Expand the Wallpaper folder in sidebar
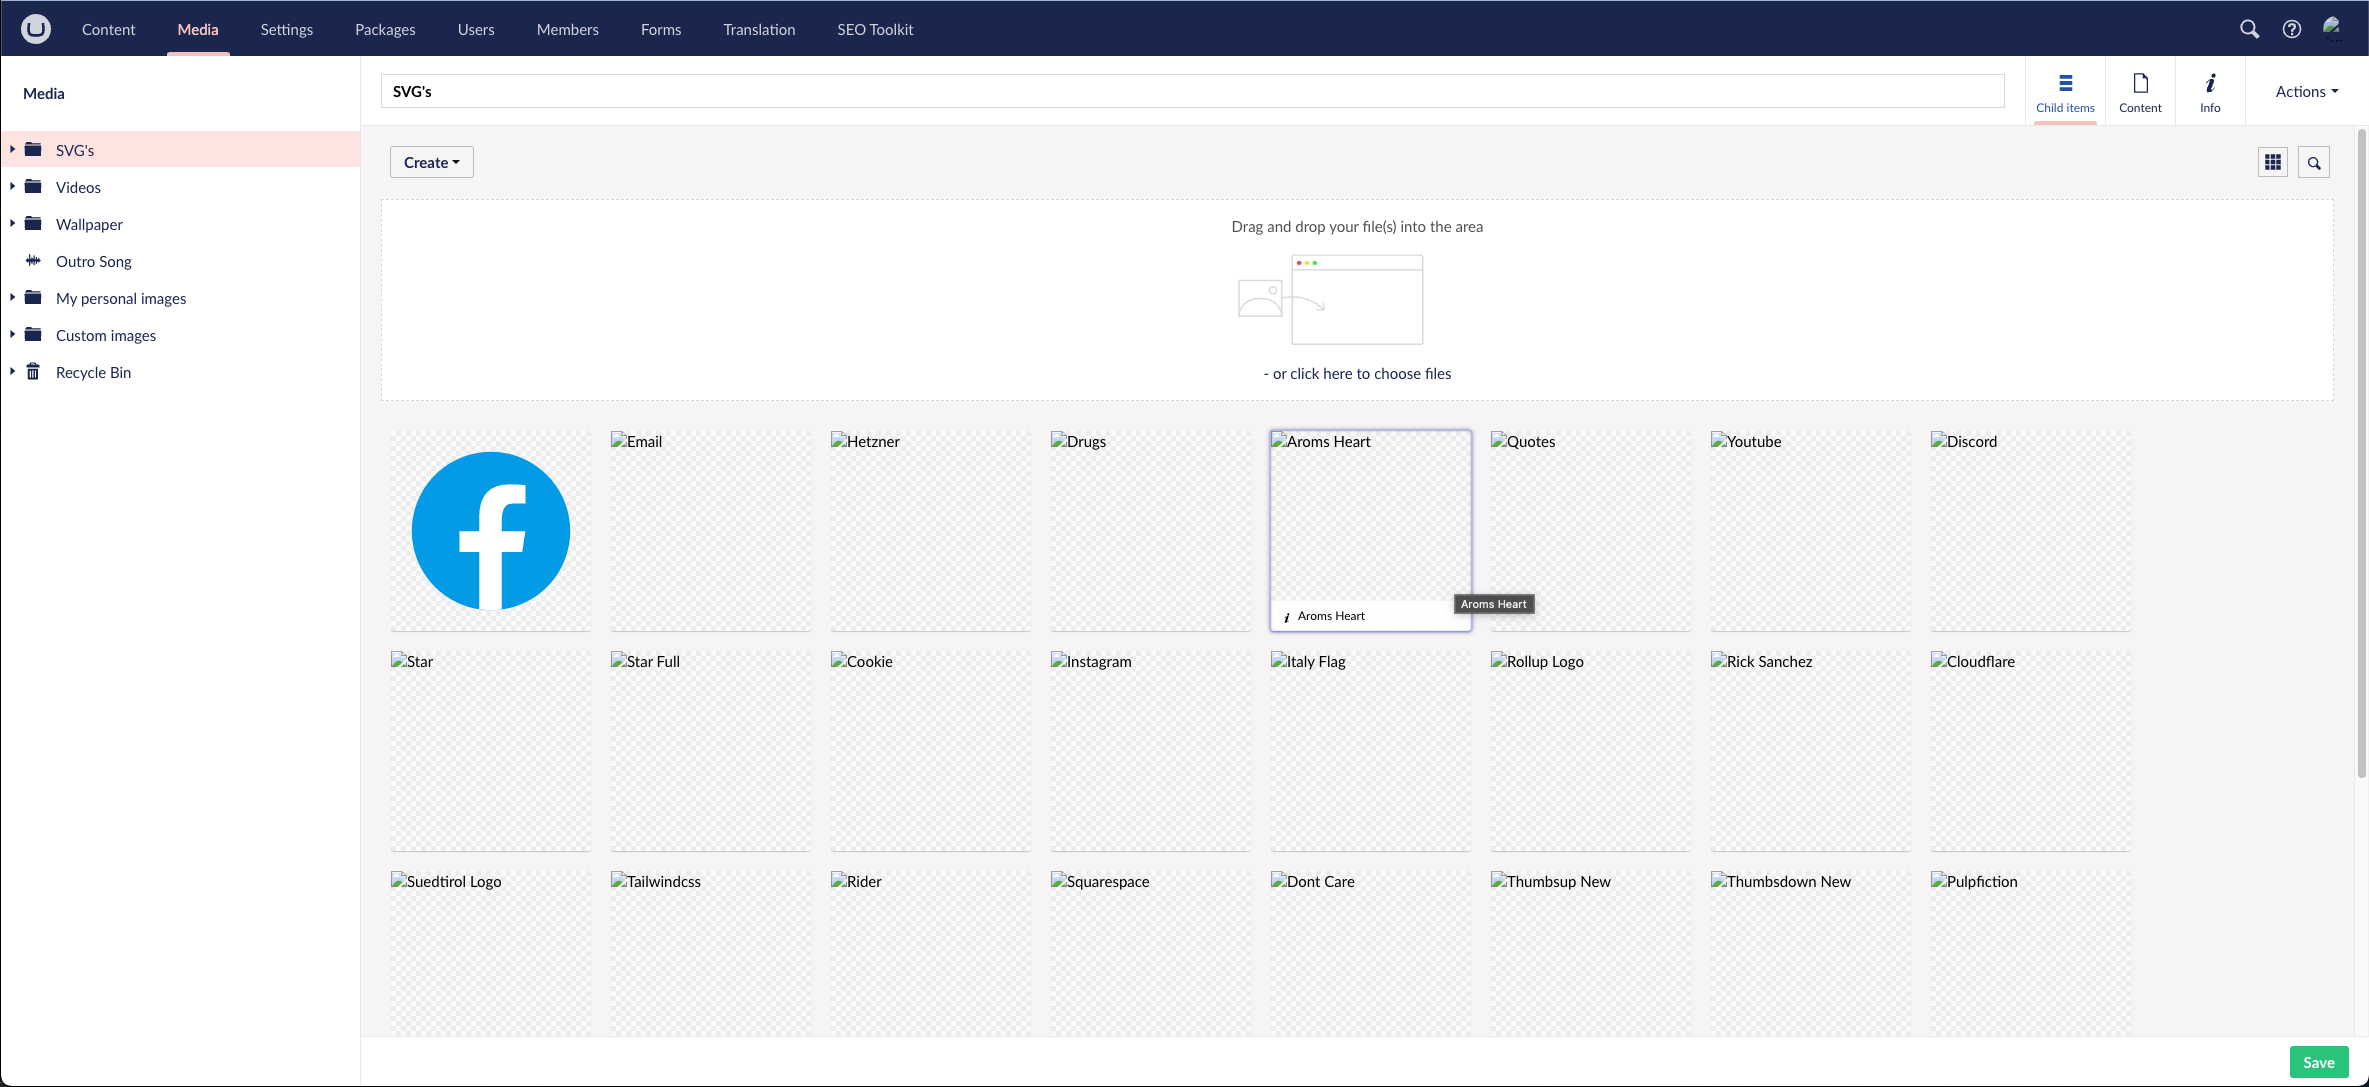 pyautogui.click(x=12, y=224)
